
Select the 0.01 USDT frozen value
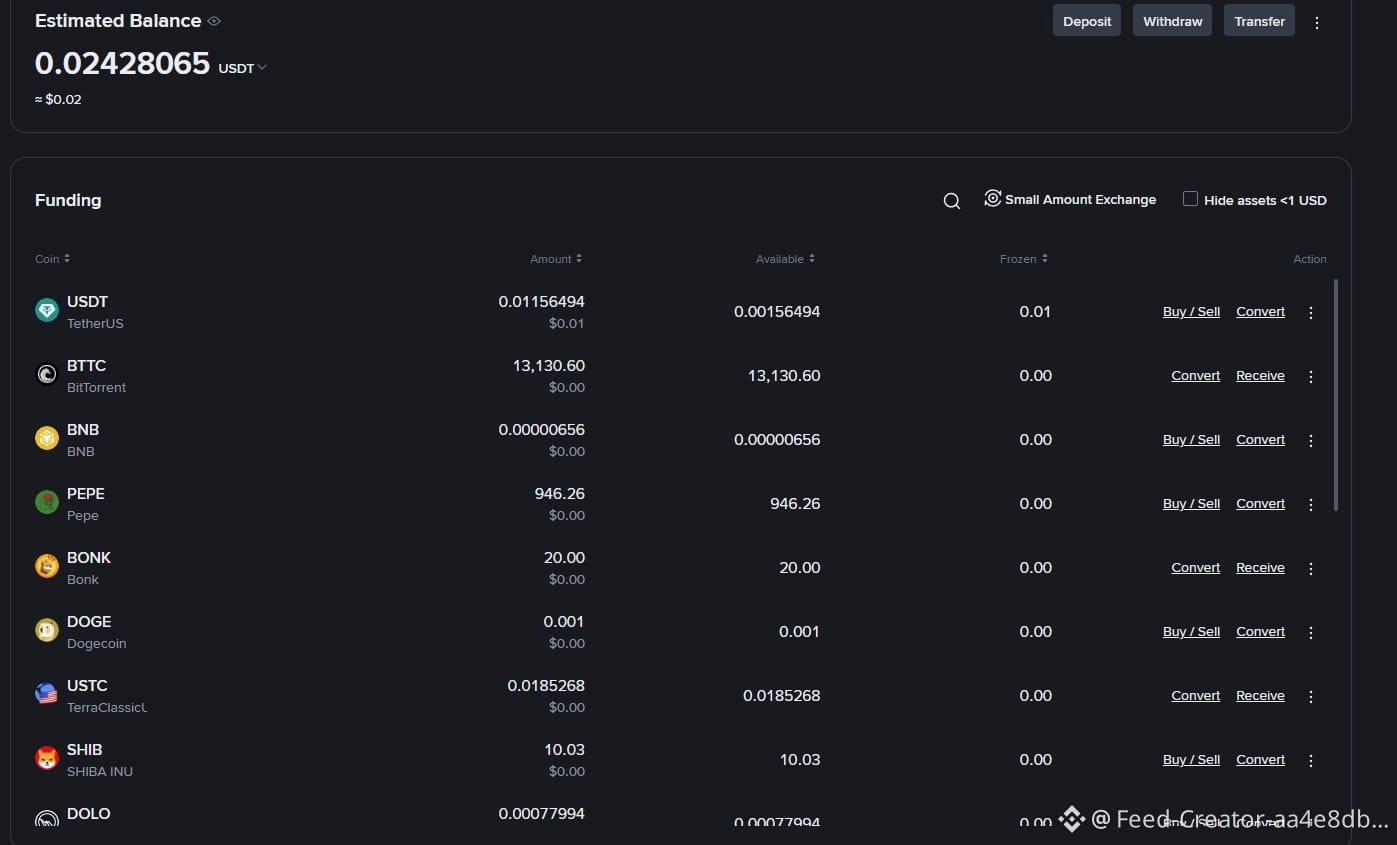click(1035, 312)
